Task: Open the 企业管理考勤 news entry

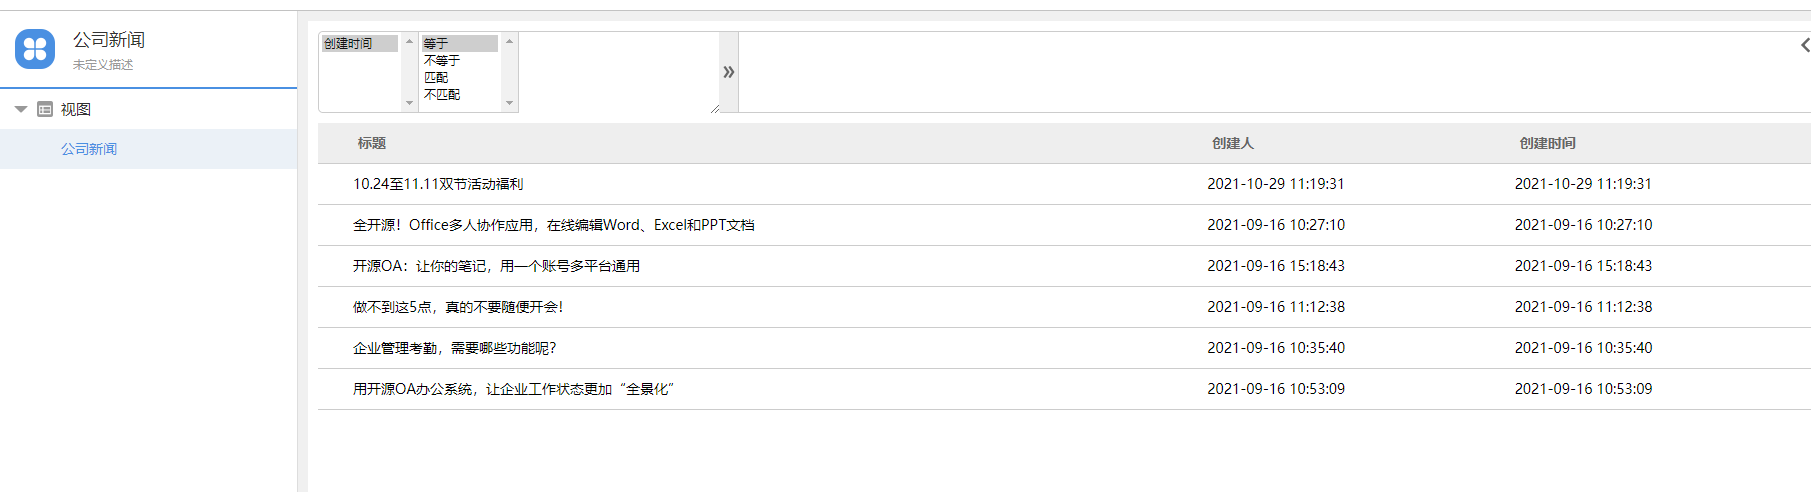Action: click(x=454, y=348)
